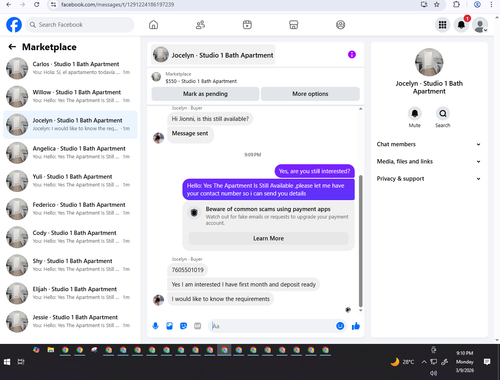Screen dimensions: 500x380
Task: Click Learn More in the scam warning
Action: click(x=268, y=238)
